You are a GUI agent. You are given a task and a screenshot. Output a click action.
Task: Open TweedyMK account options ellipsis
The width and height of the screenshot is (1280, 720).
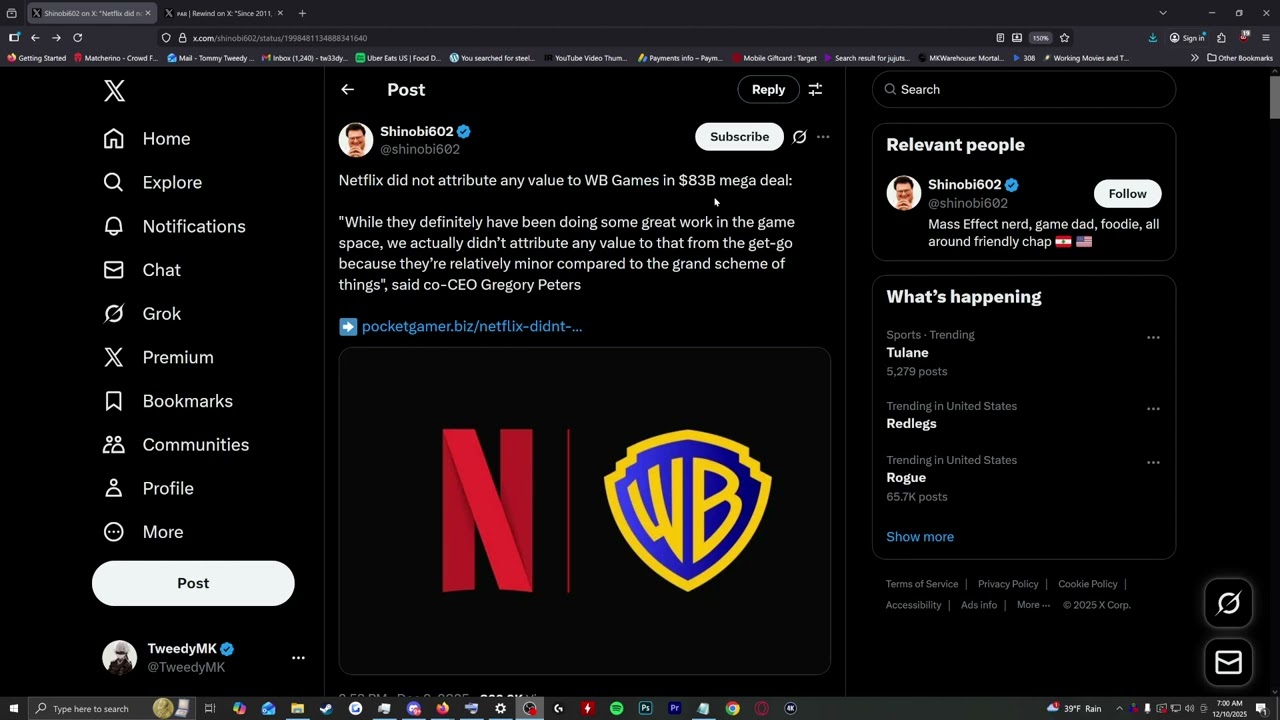tap(298, 658)
